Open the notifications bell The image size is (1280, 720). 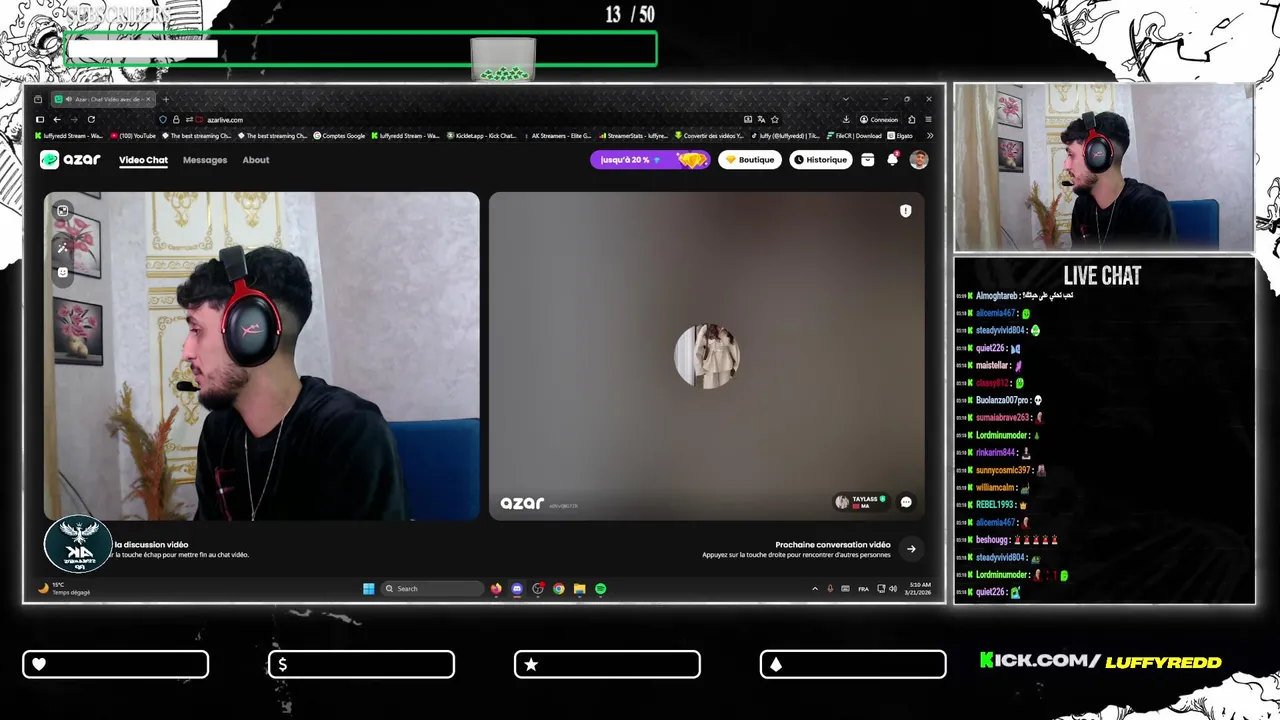pos(893,160)
